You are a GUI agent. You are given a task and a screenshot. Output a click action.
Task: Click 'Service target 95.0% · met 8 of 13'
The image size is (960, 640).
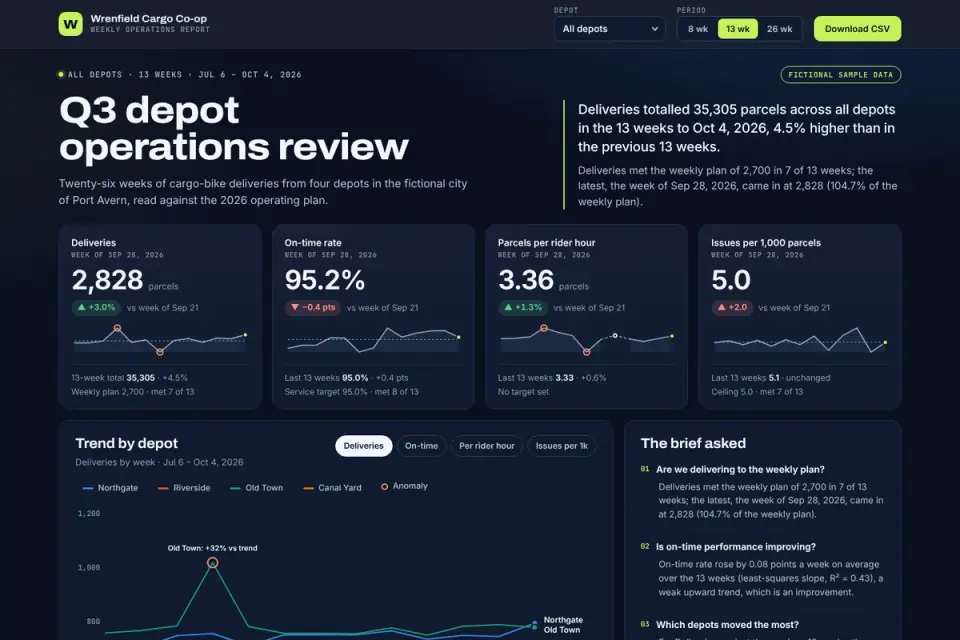351,392
